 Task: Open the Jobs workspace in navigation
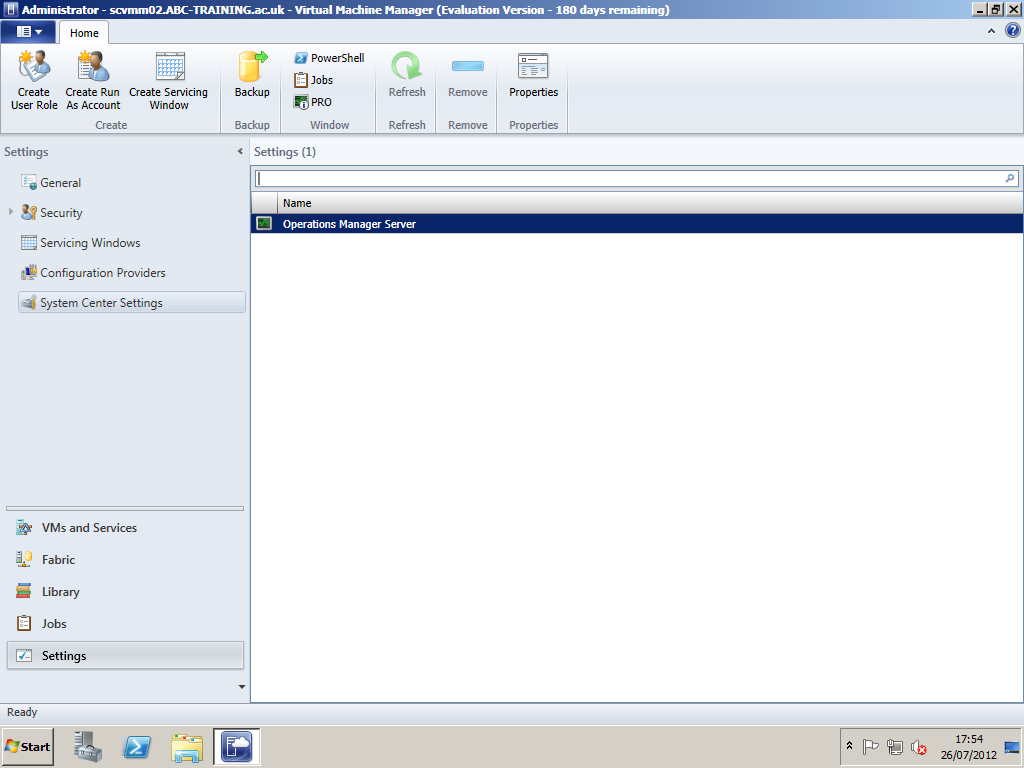[125, 624]
